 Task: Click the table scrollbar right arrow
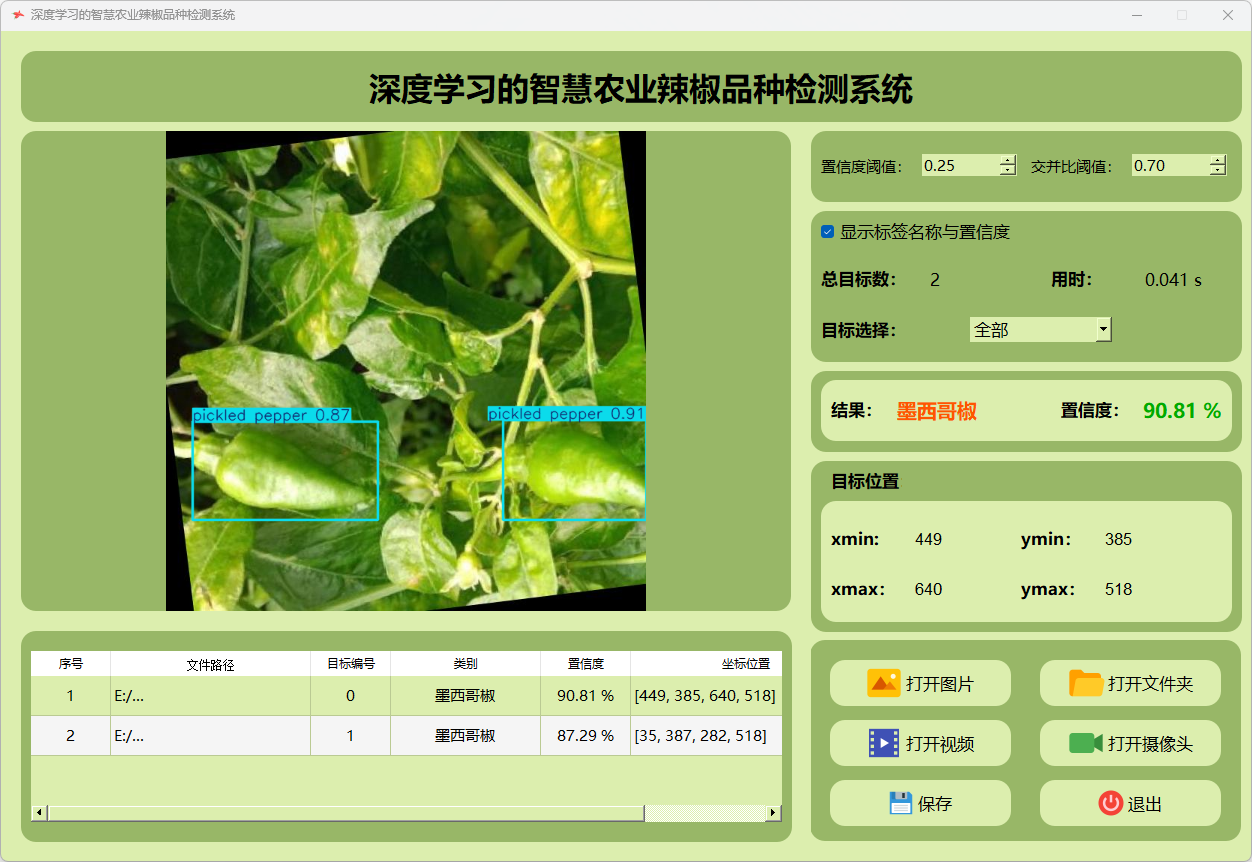point(773,813)
